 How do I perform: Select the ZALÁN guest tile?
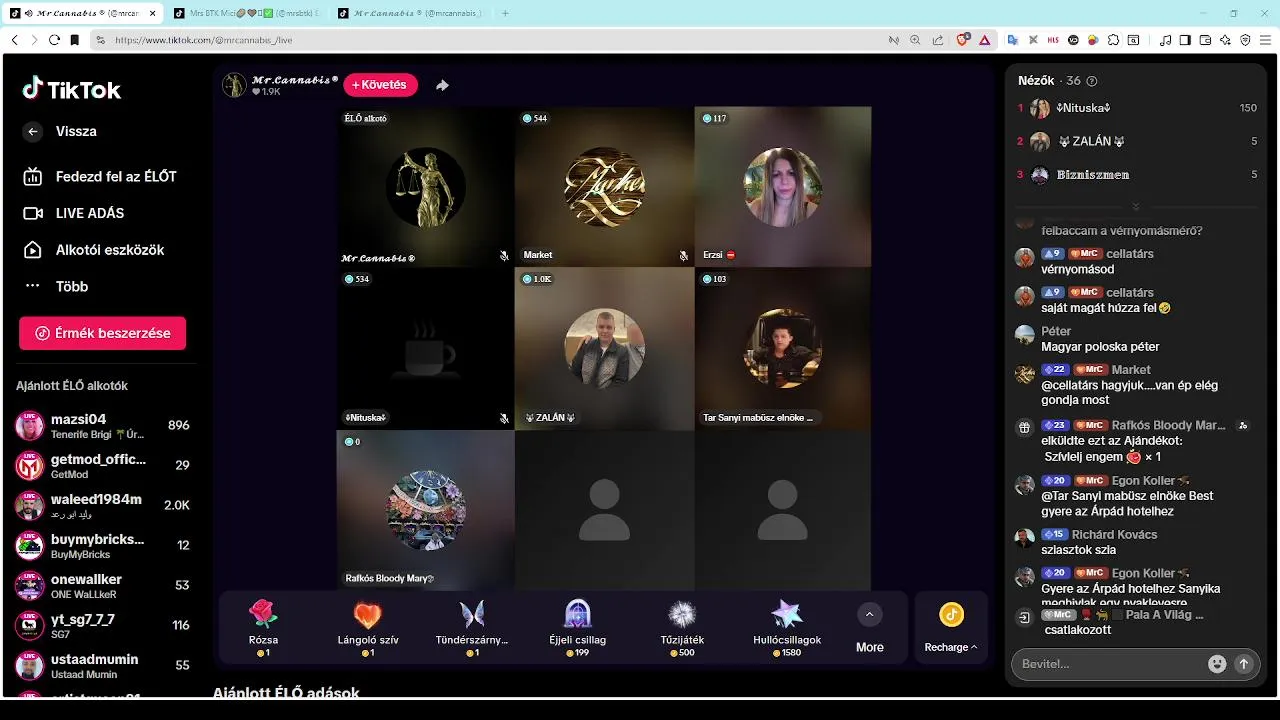click(604, 348)
